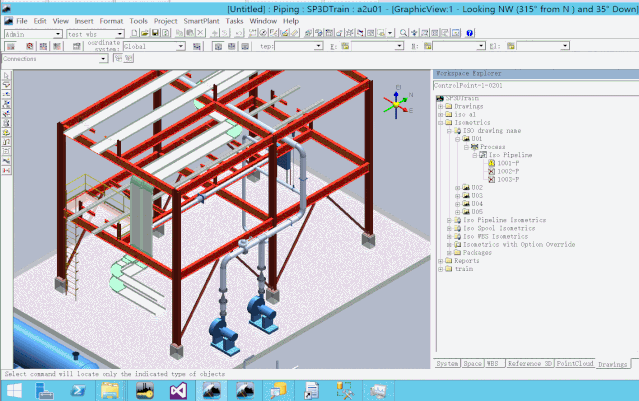The height and width of the screenshot is (401, 639).
Task: Click the Windows Start button on taskbar
Action: coord(14,391)
